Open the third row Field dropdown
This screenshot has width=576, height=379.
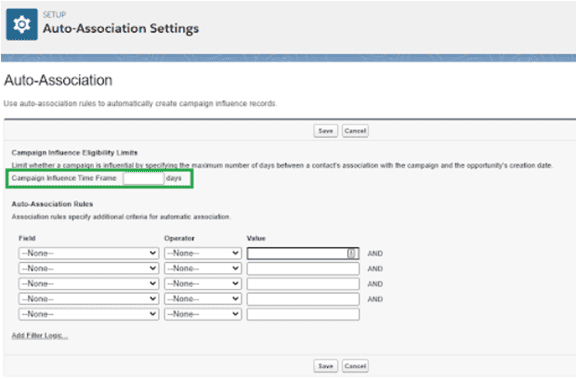pyautogui.click(x=89, y=284)
